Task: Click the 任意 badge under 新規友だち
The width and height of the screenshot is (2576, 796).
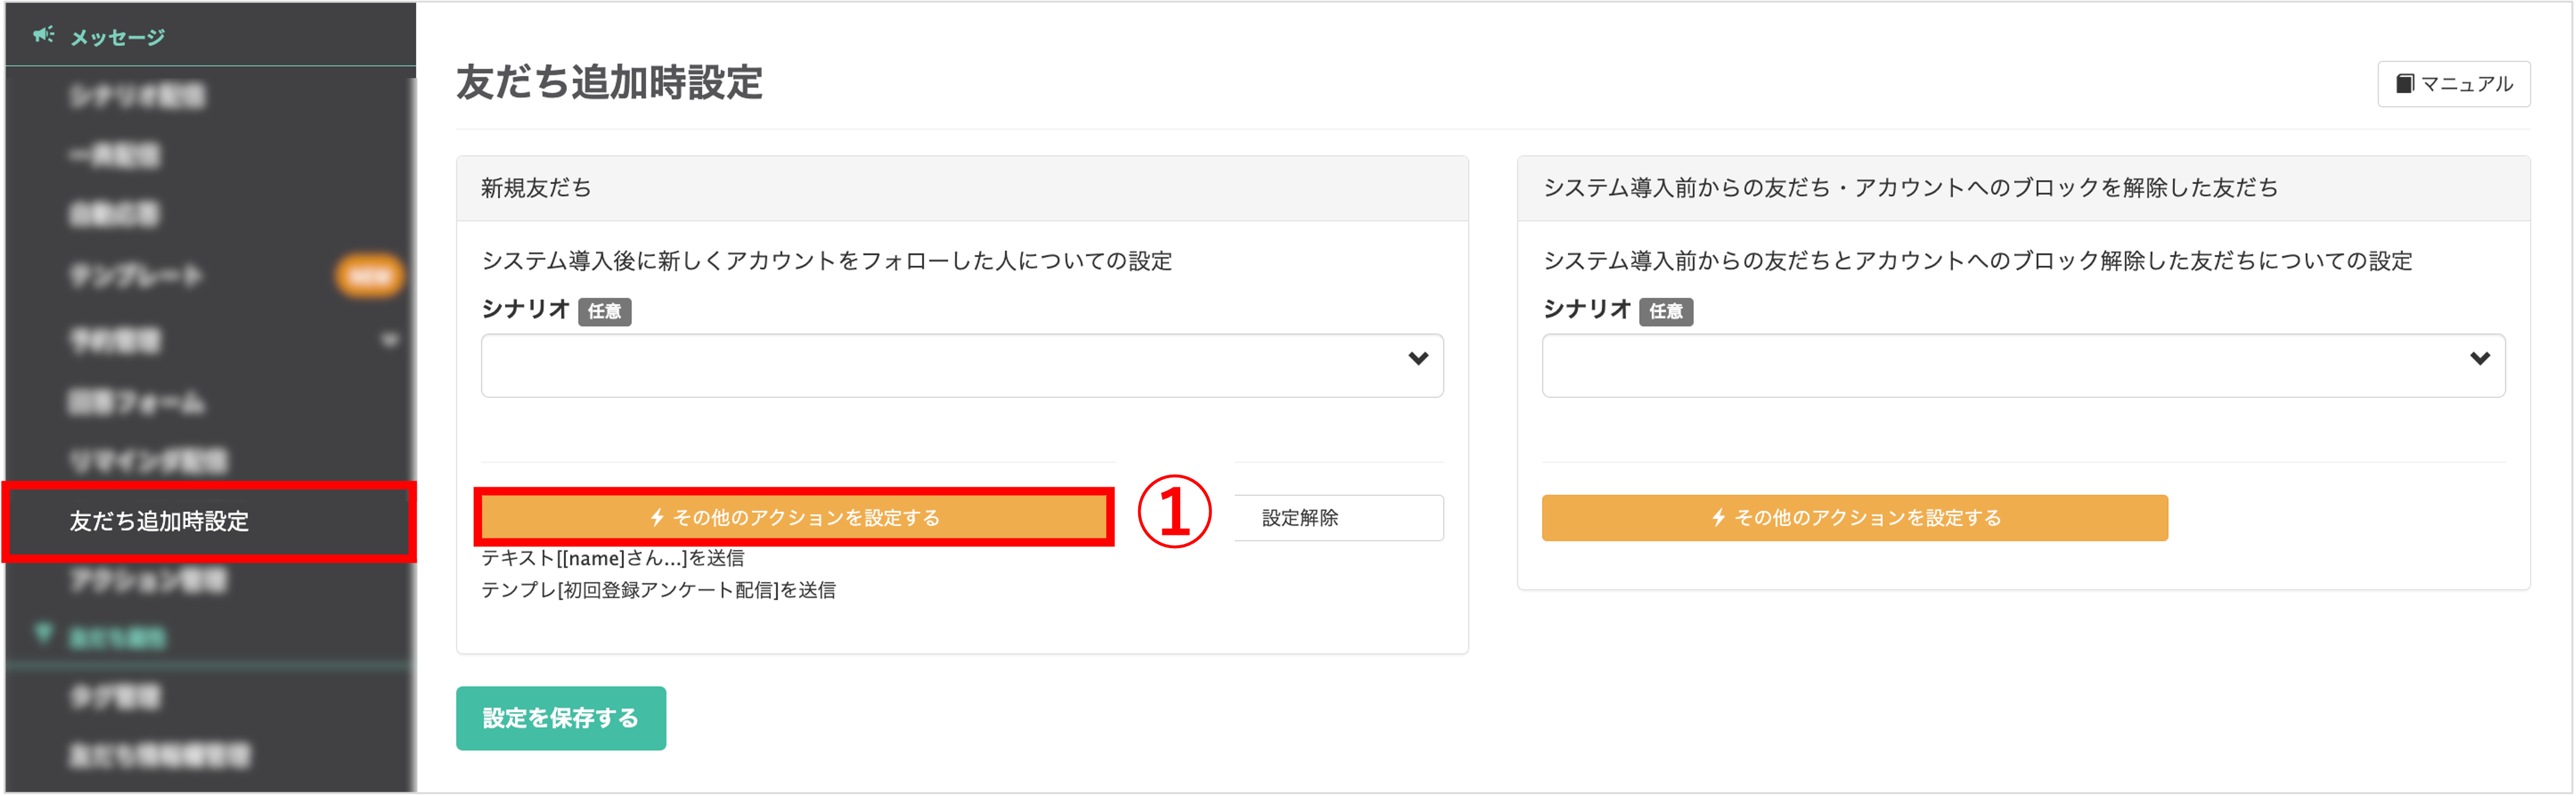Action: click(604, 312)
